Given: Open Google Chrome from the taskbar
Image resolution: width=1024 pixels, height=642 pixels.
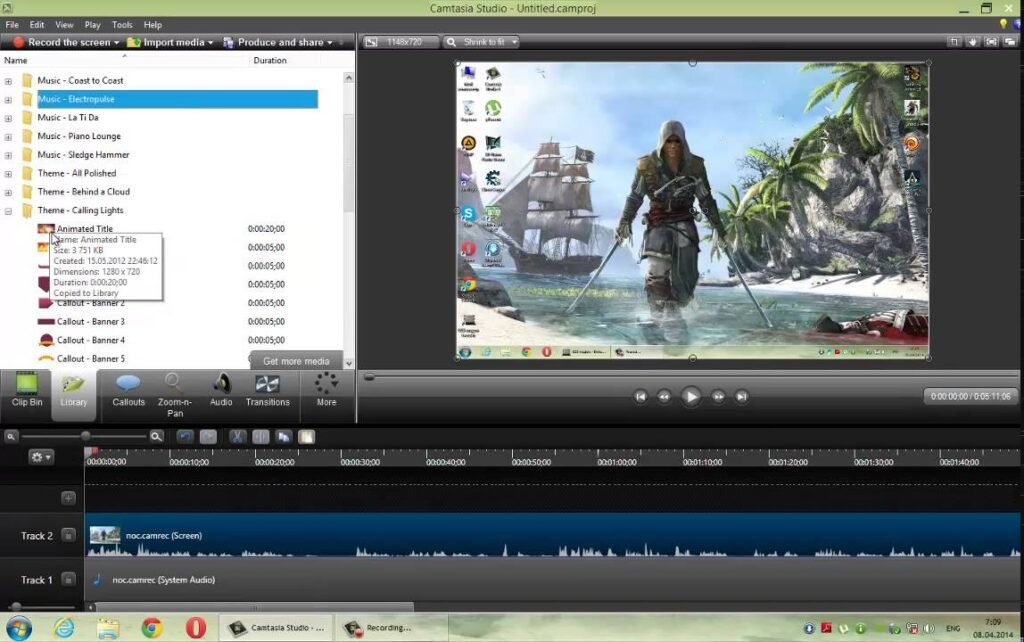Looking at the screenshot, I should (x=152, y=628).
